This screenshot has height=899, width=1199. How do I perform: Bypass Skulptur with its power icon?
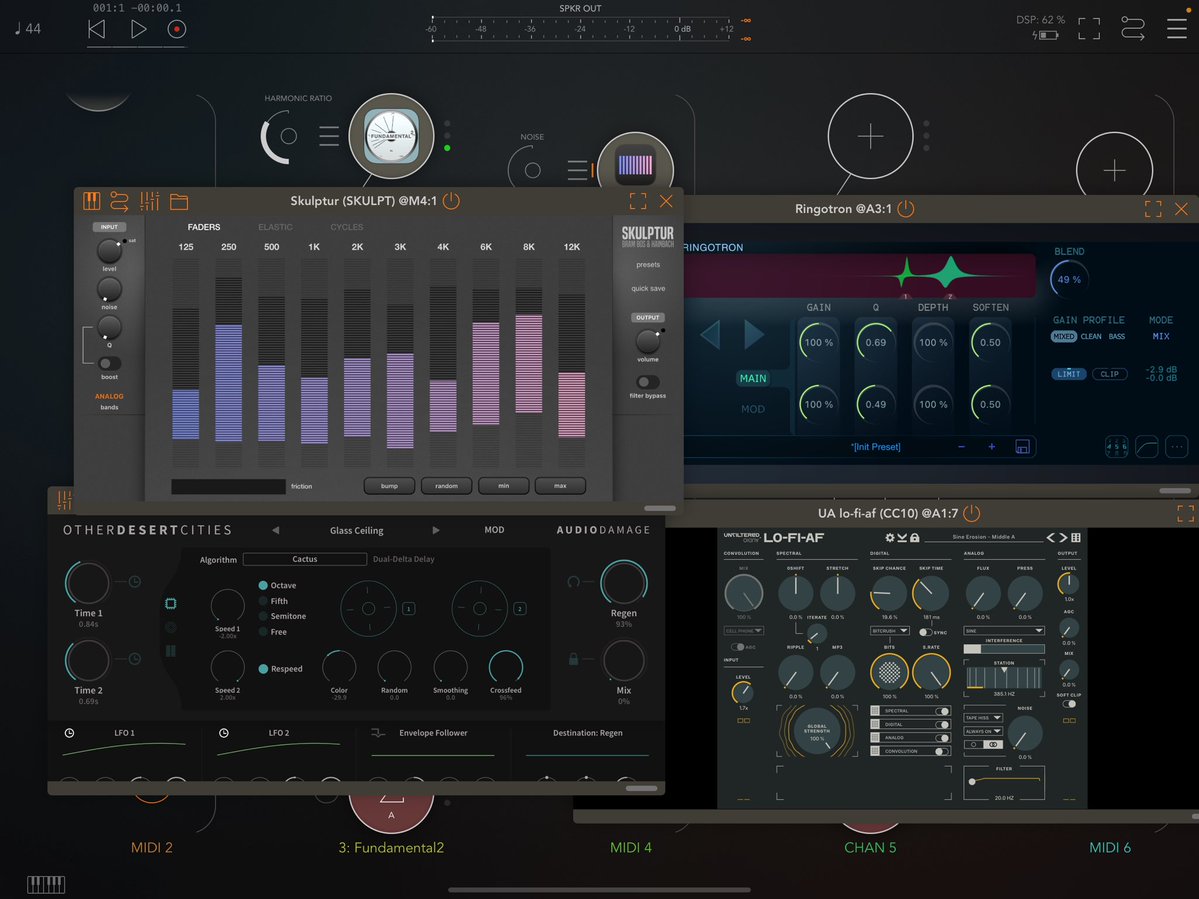click(x=451, y=201)
